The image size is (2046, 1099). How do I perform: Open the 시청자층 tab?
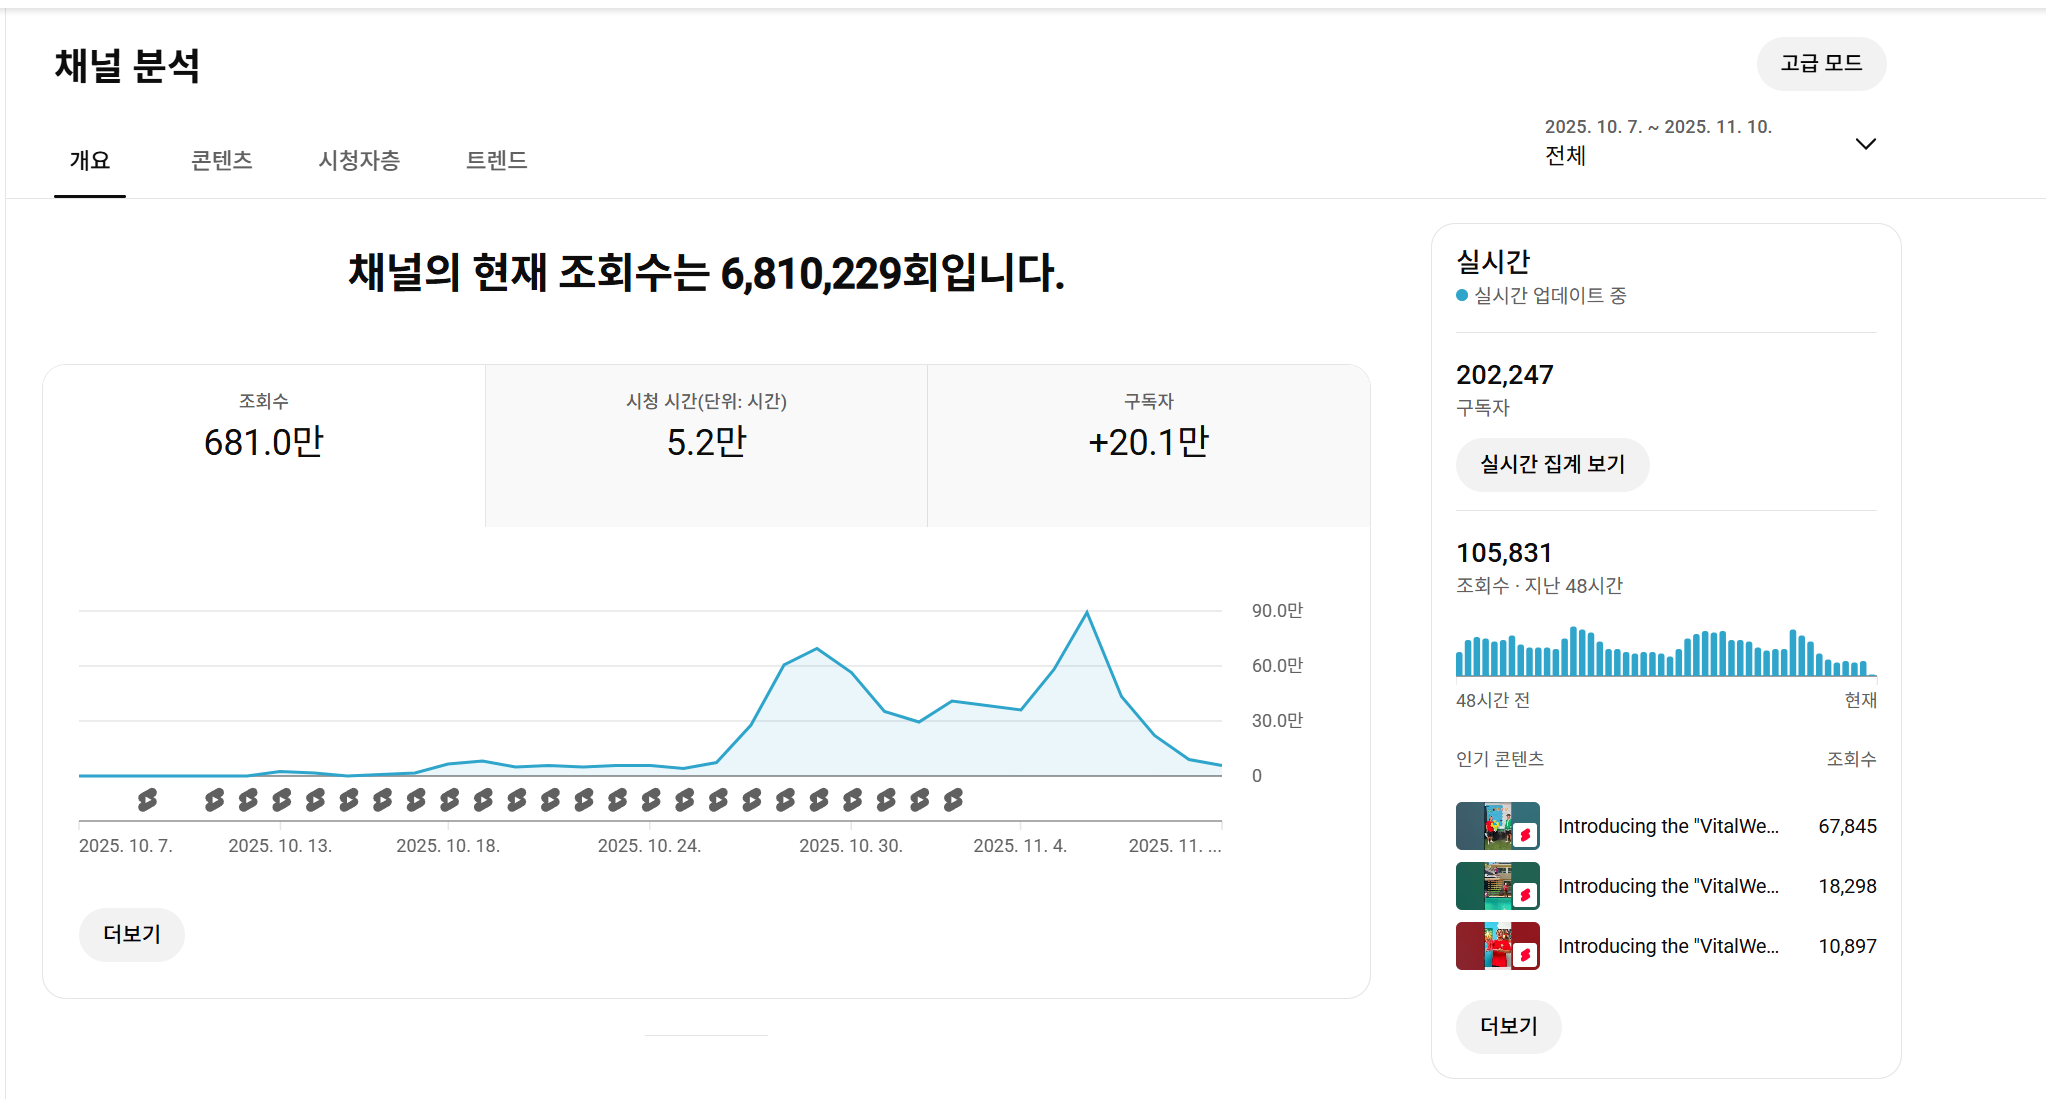click(x=359, y=160)
